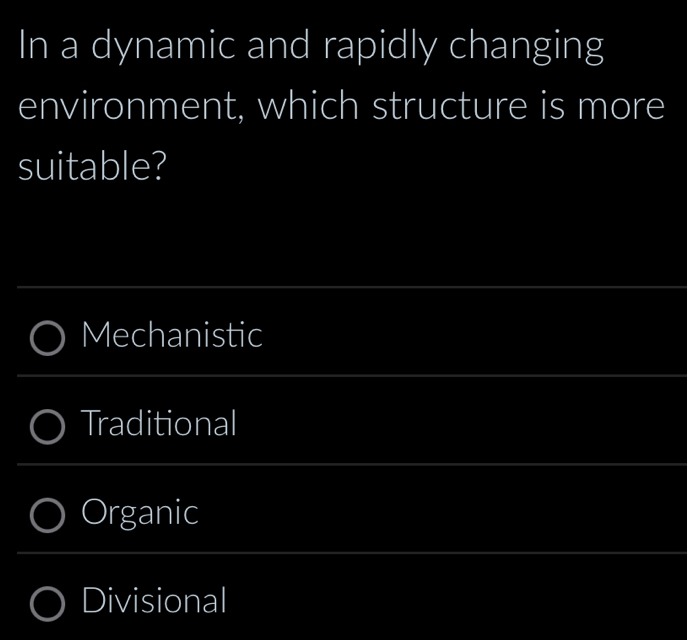
Task: Choose the Traditional radio button
Action: click(x=48, y=425)
